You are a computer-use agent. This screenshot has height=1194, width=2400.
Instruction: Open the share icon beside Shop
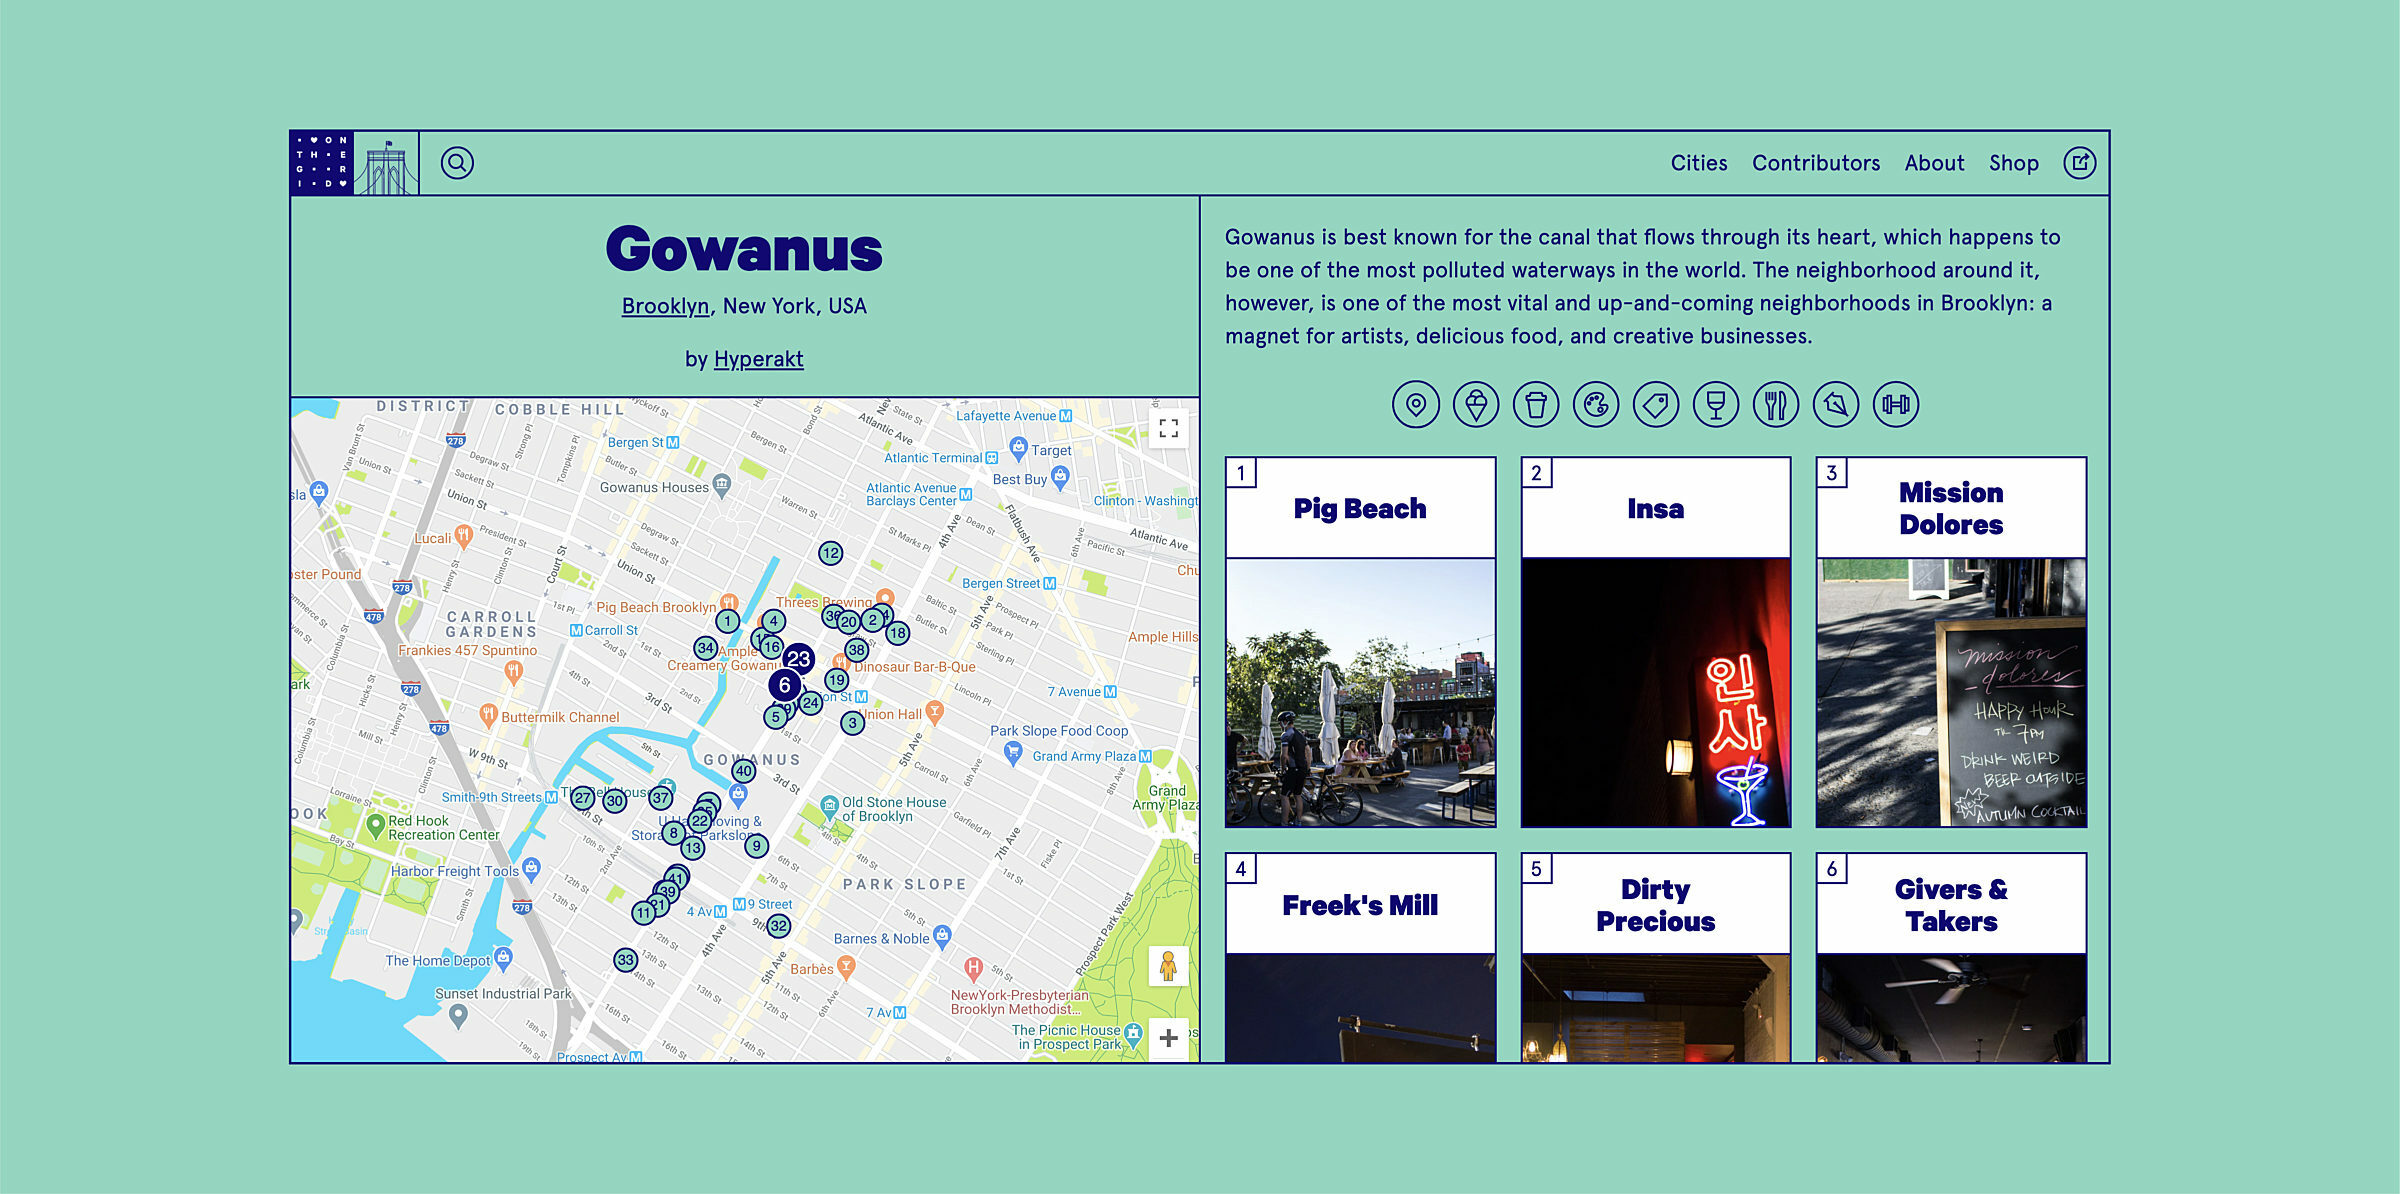pos(2080,163)
